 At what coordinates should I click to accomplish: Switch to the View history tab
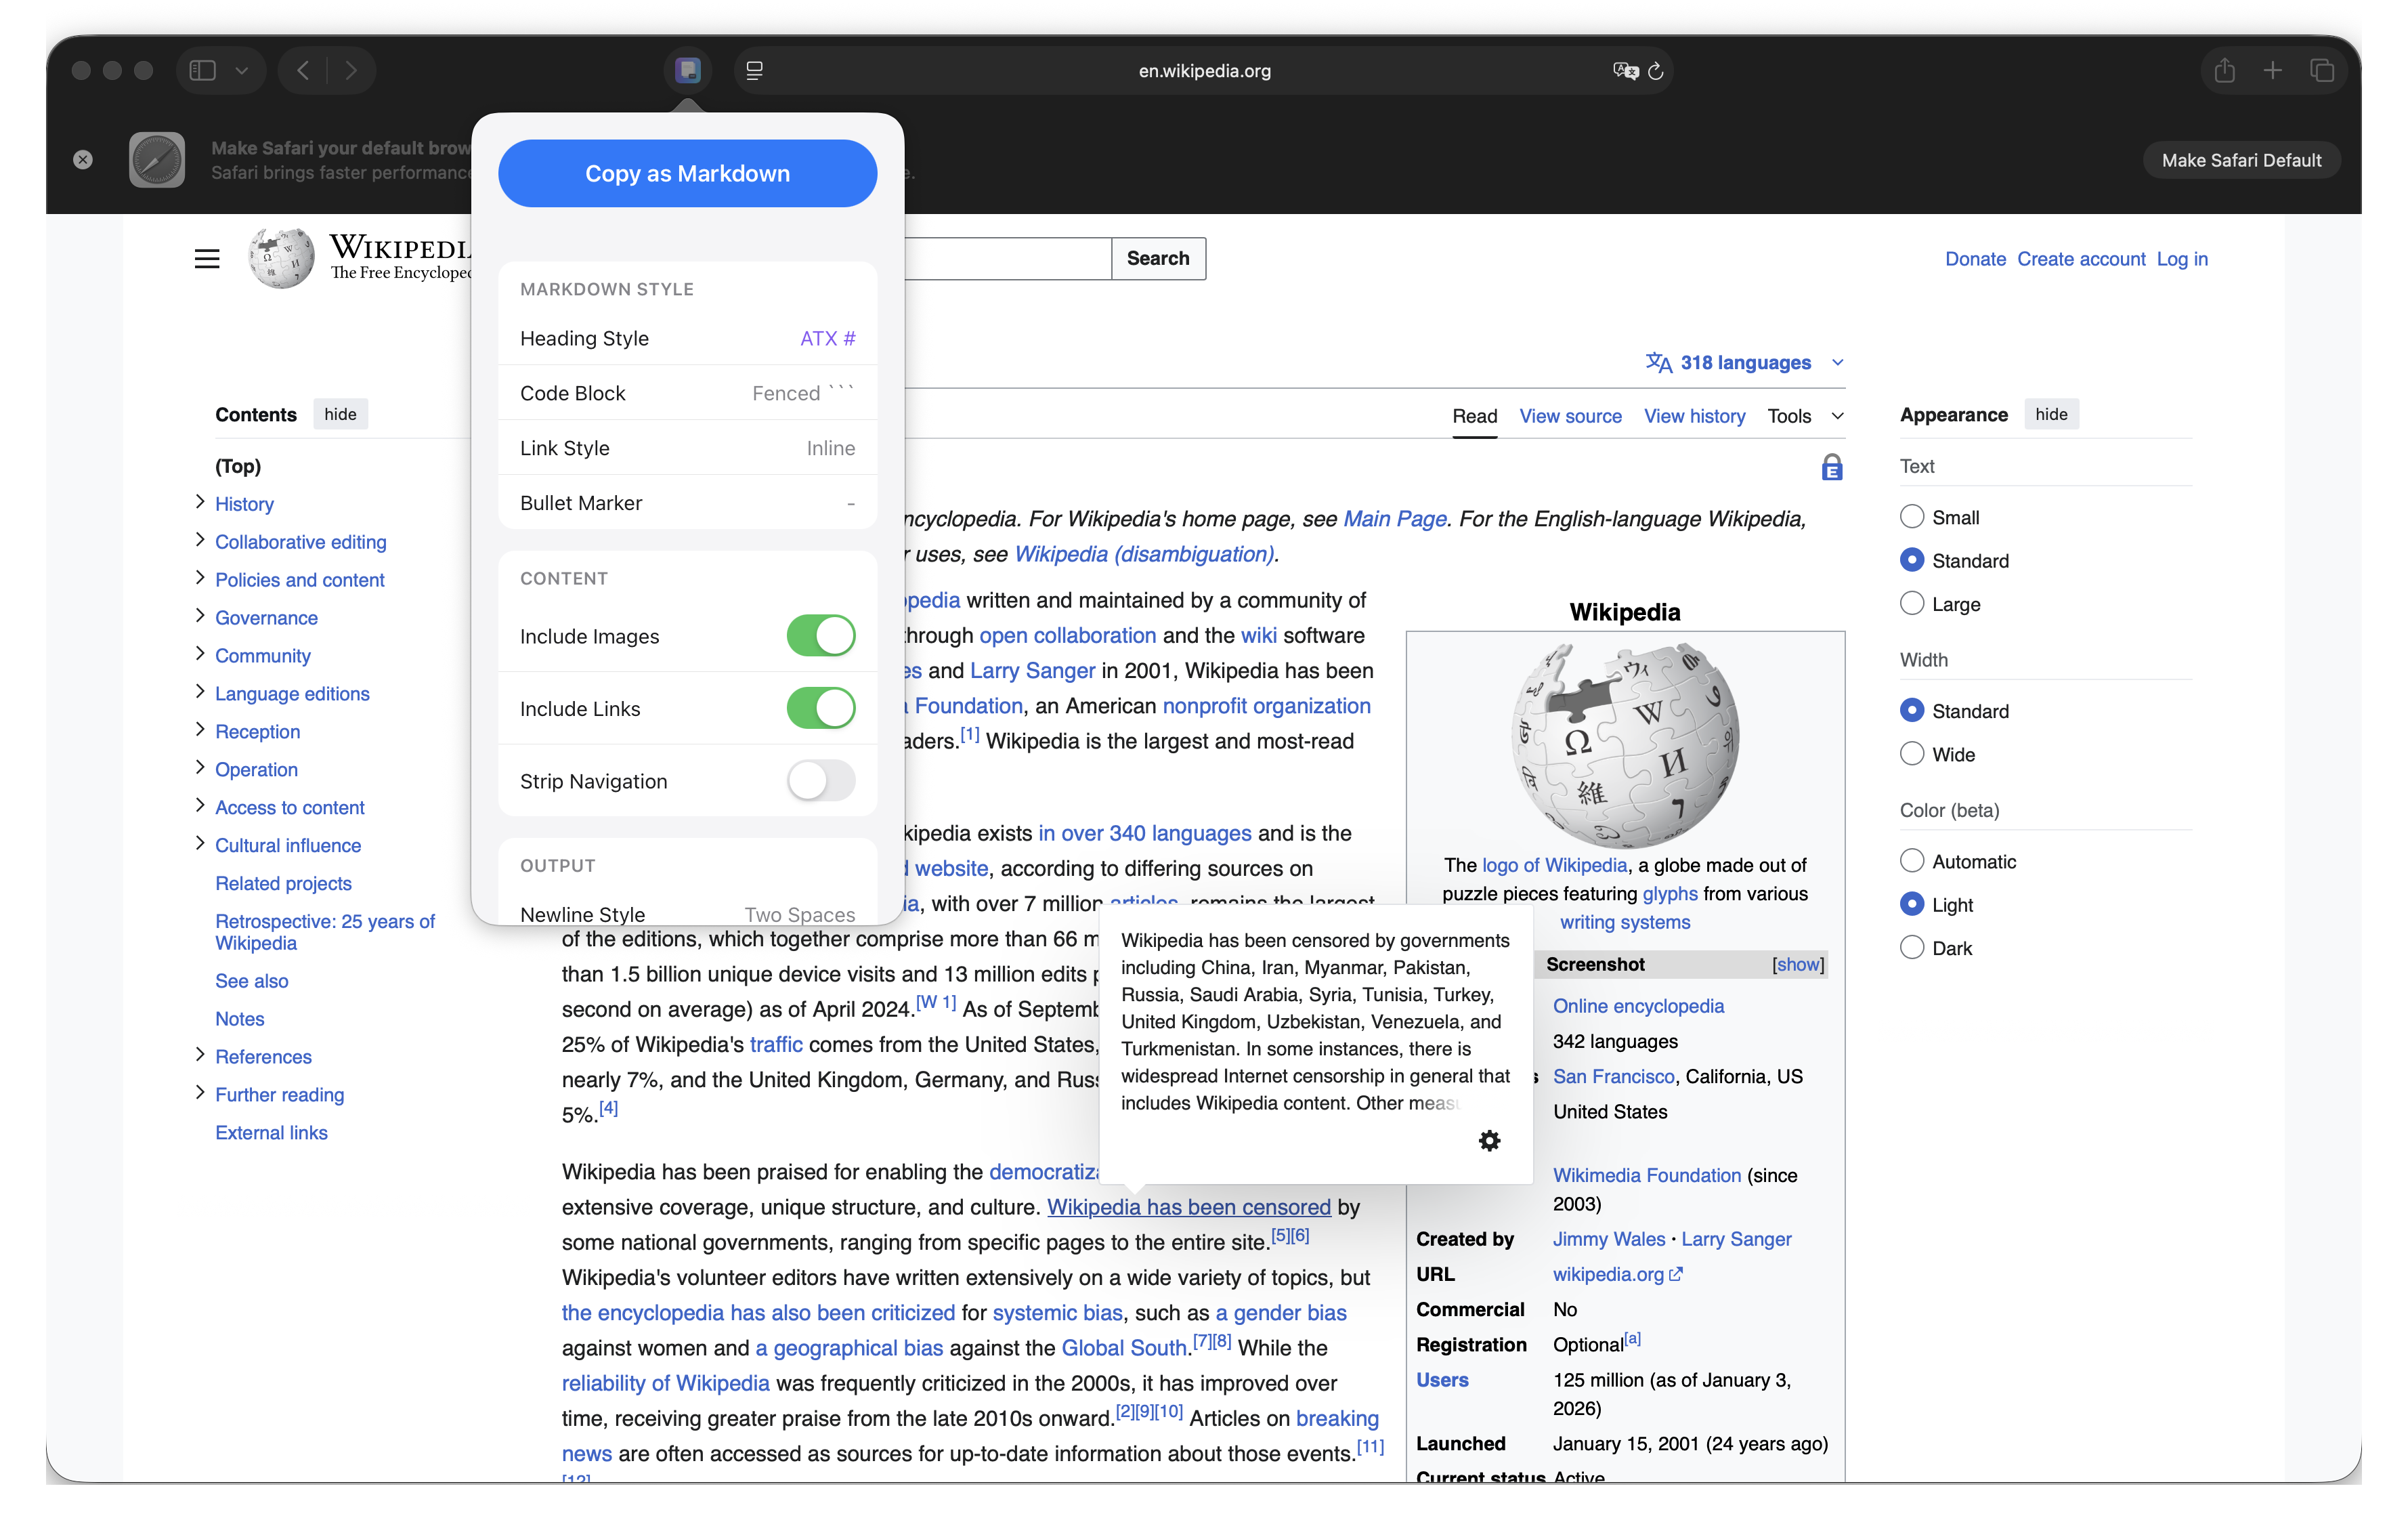tap(1694, 416)
